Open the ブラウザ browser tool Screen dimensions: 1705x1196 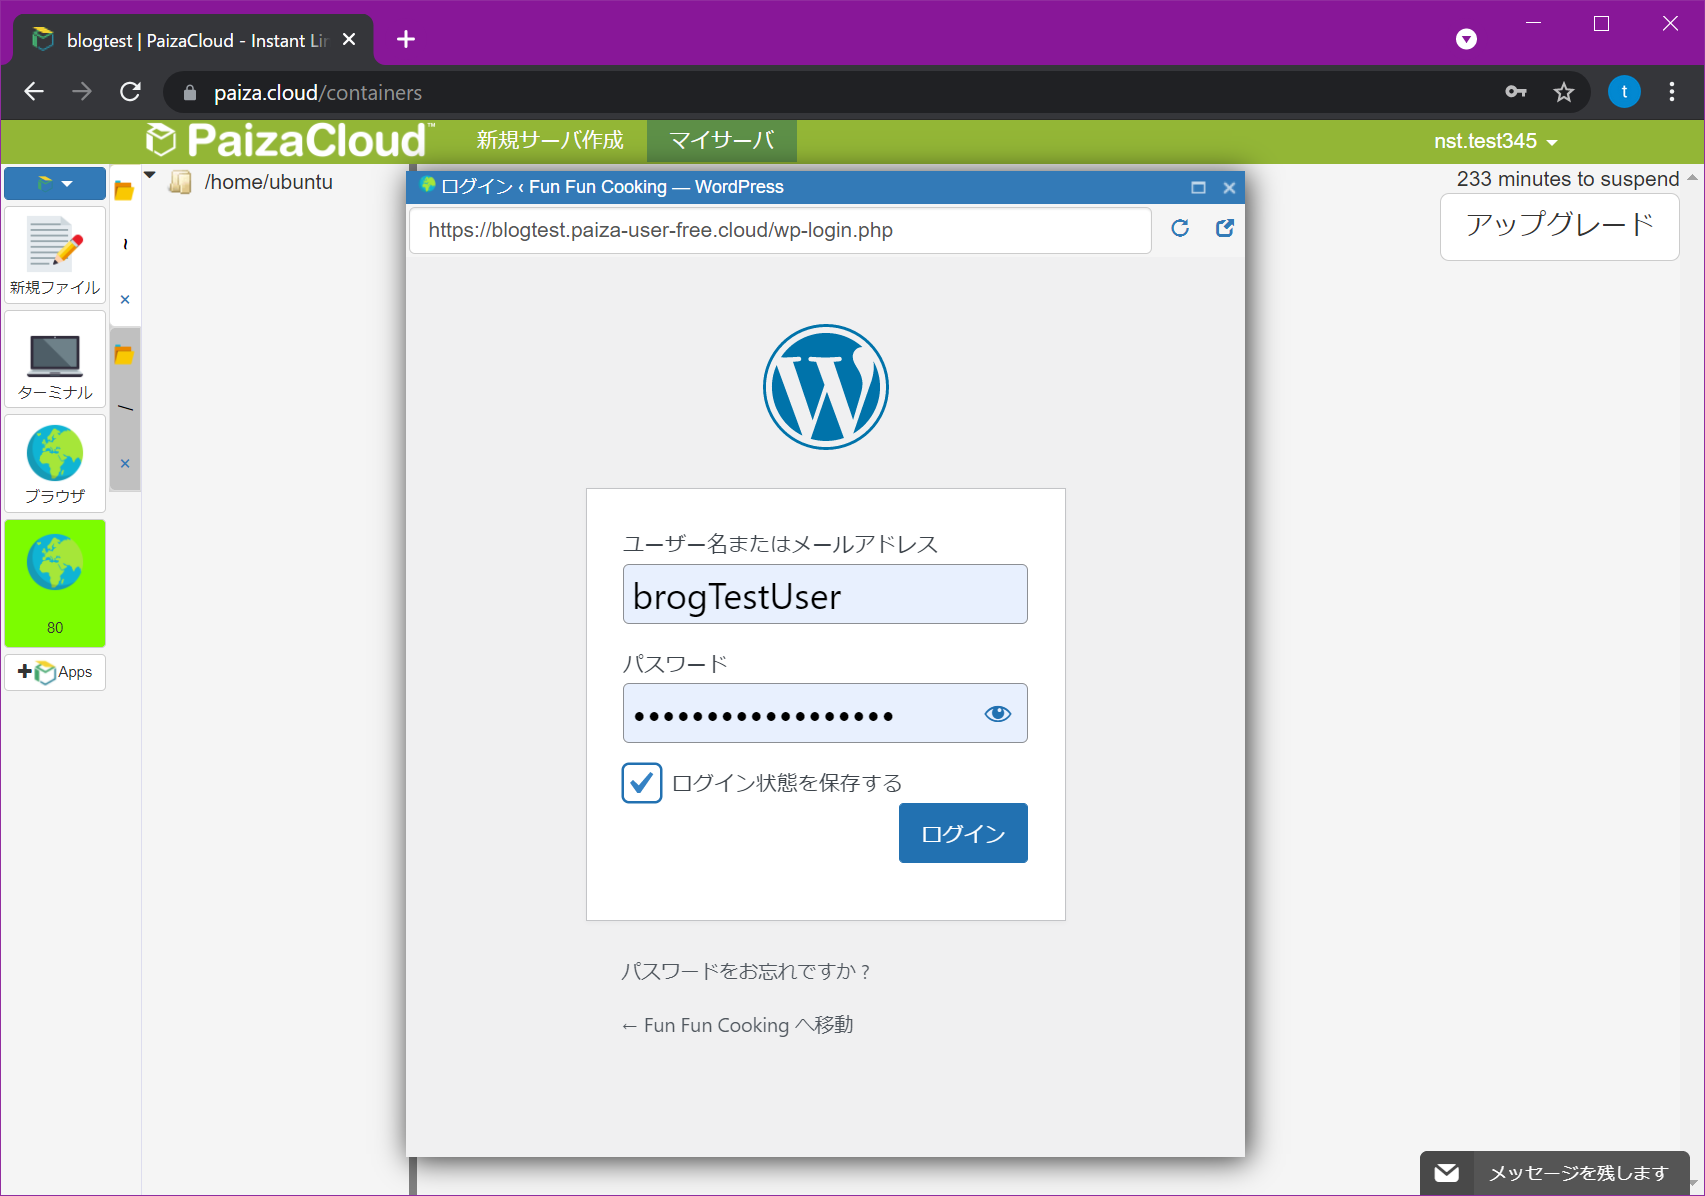55,464
